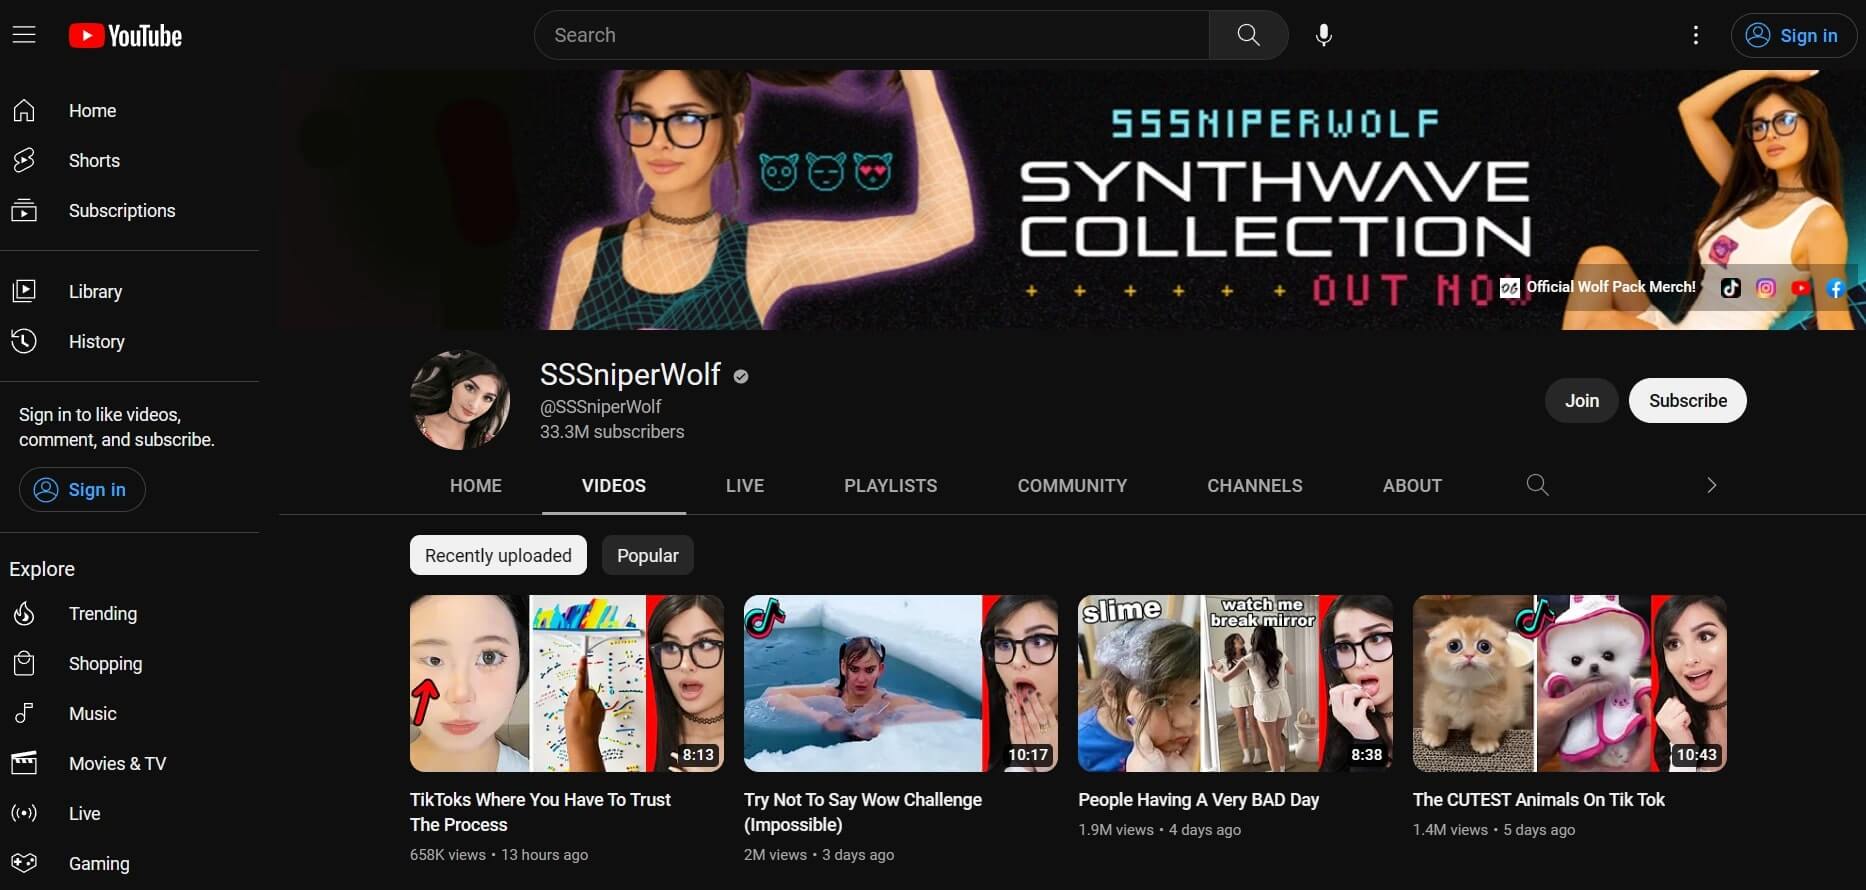Play the 8:13 video thumbnail
The width and height of the screenshot is (1866, 890).
pyautogui.click(x=567, y=683)
